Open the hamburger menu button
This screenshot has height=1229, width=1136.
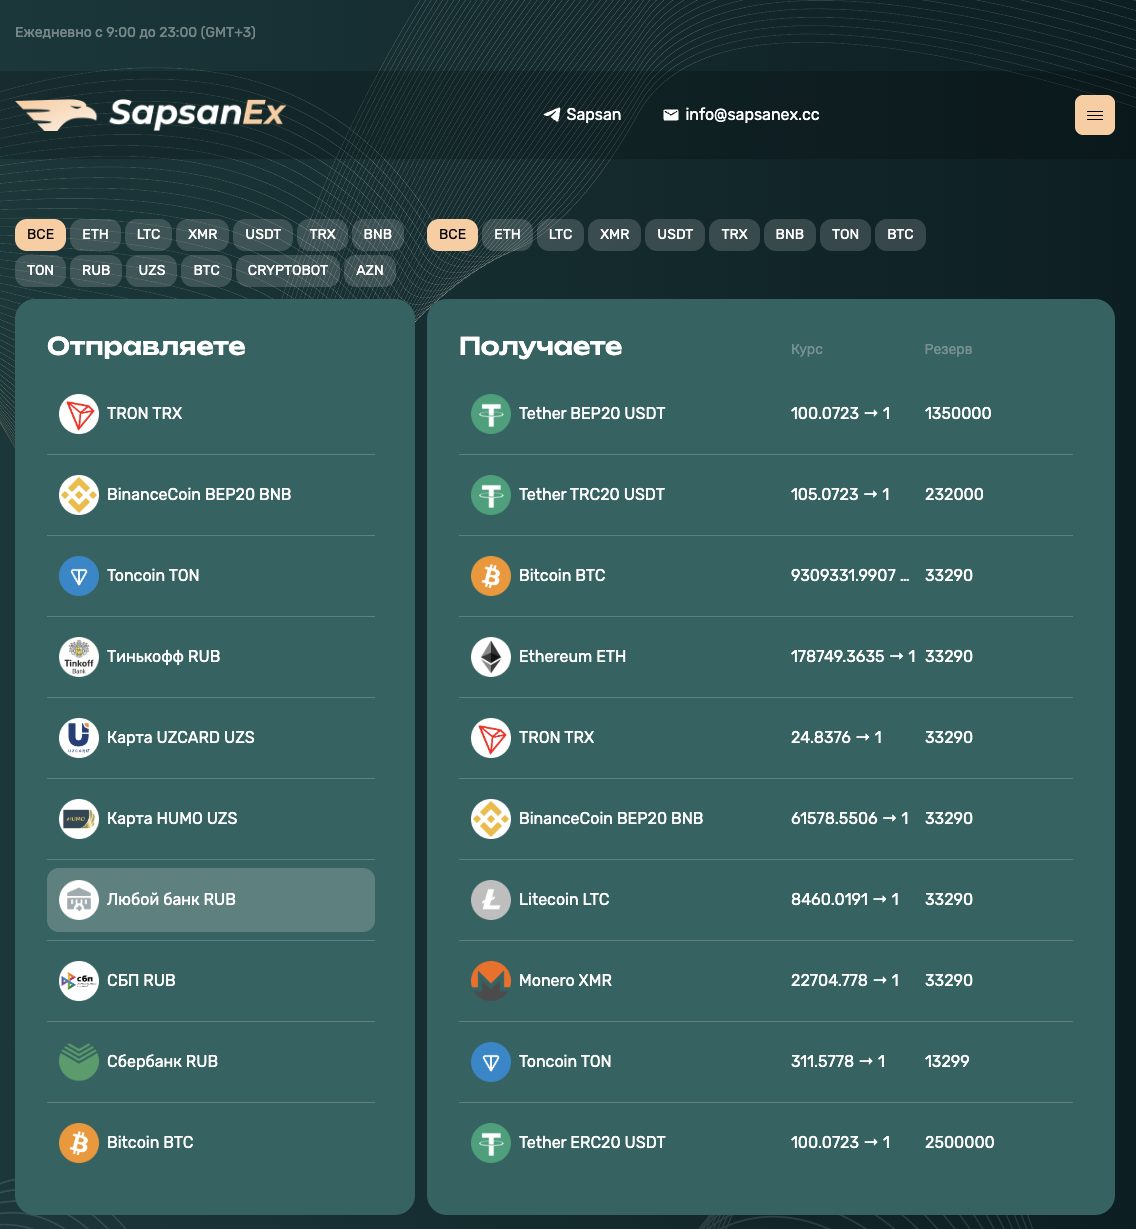(x=1094, y=115)
